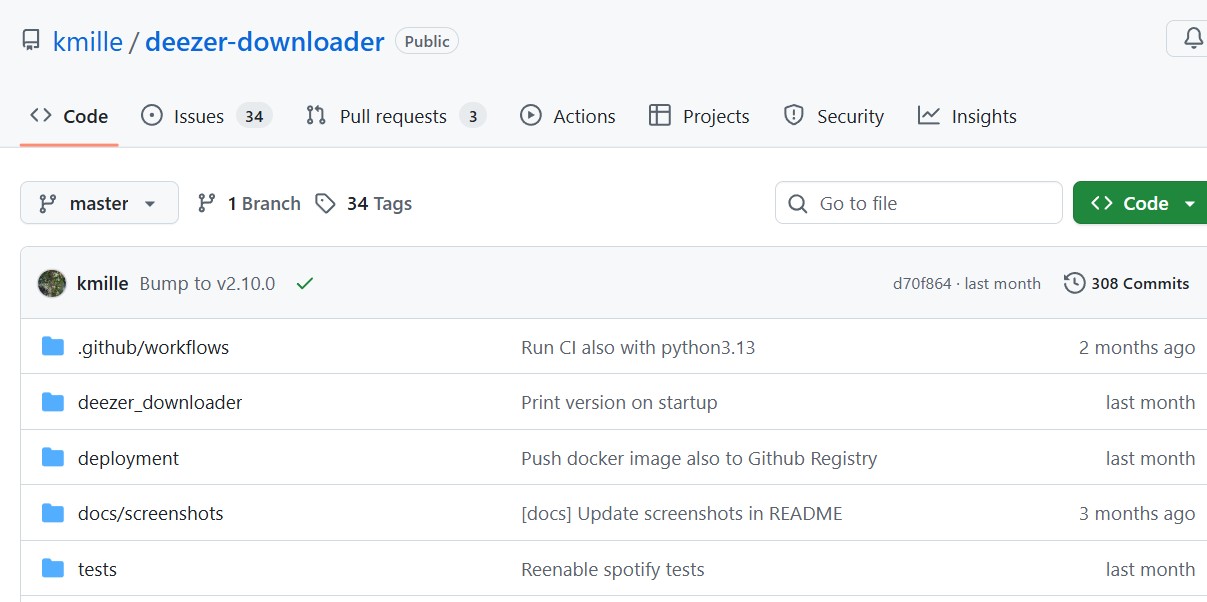This screenshot has width=1207, height=602.
Task: Open the Bump to v2.10.0 commit message
Action: (x=207, y=283)
